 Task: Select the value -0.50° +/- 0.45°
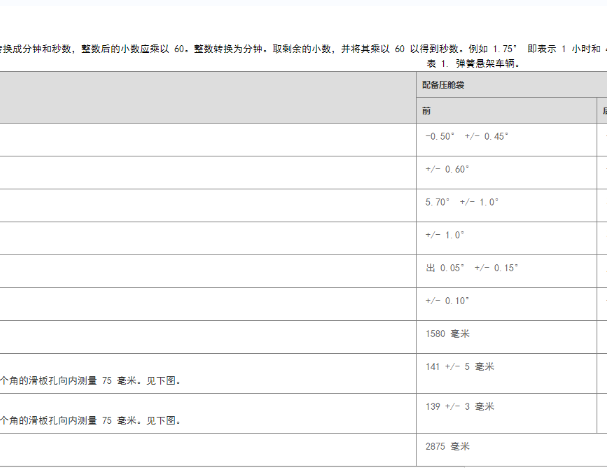point(467,136)
